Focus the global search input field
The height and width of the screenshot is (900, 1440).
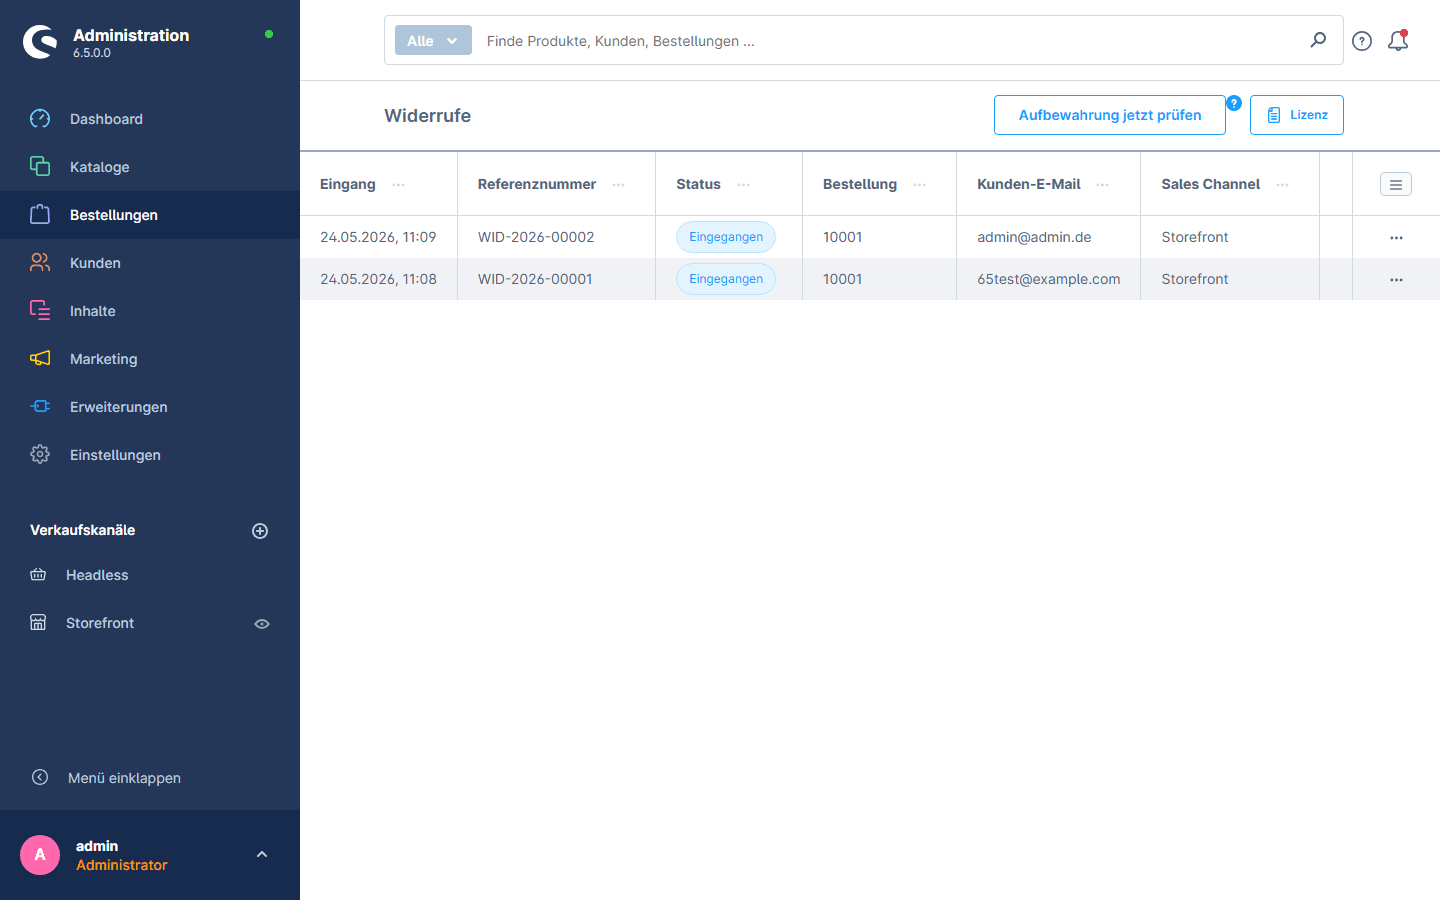pyautogui.click(x=890, y=41)
